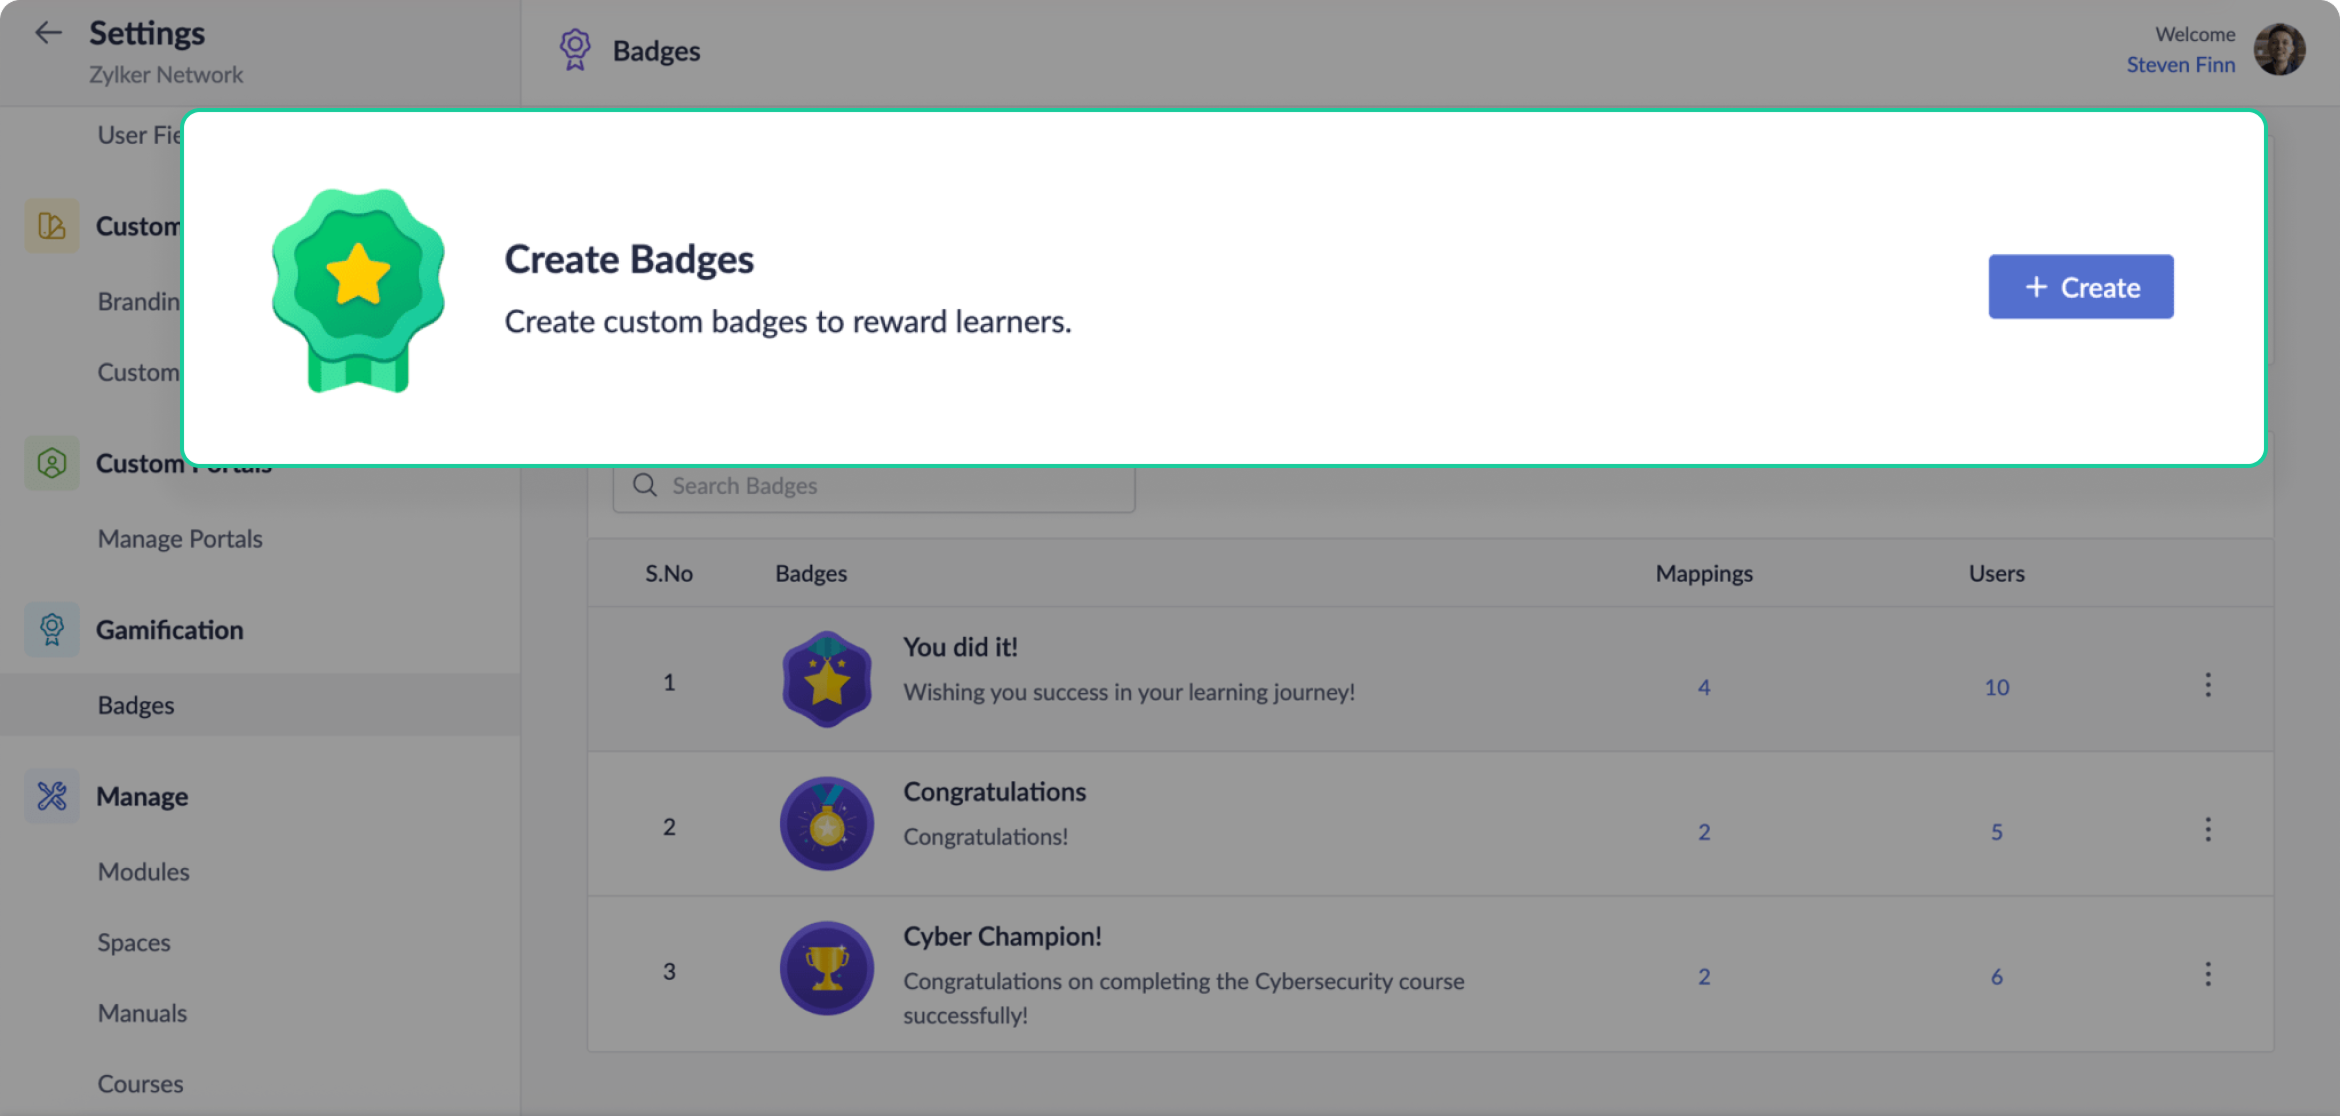Screen dimensions: 2340x1116
Task: Open the kebab menu for You did it!
Action: 2208,685
